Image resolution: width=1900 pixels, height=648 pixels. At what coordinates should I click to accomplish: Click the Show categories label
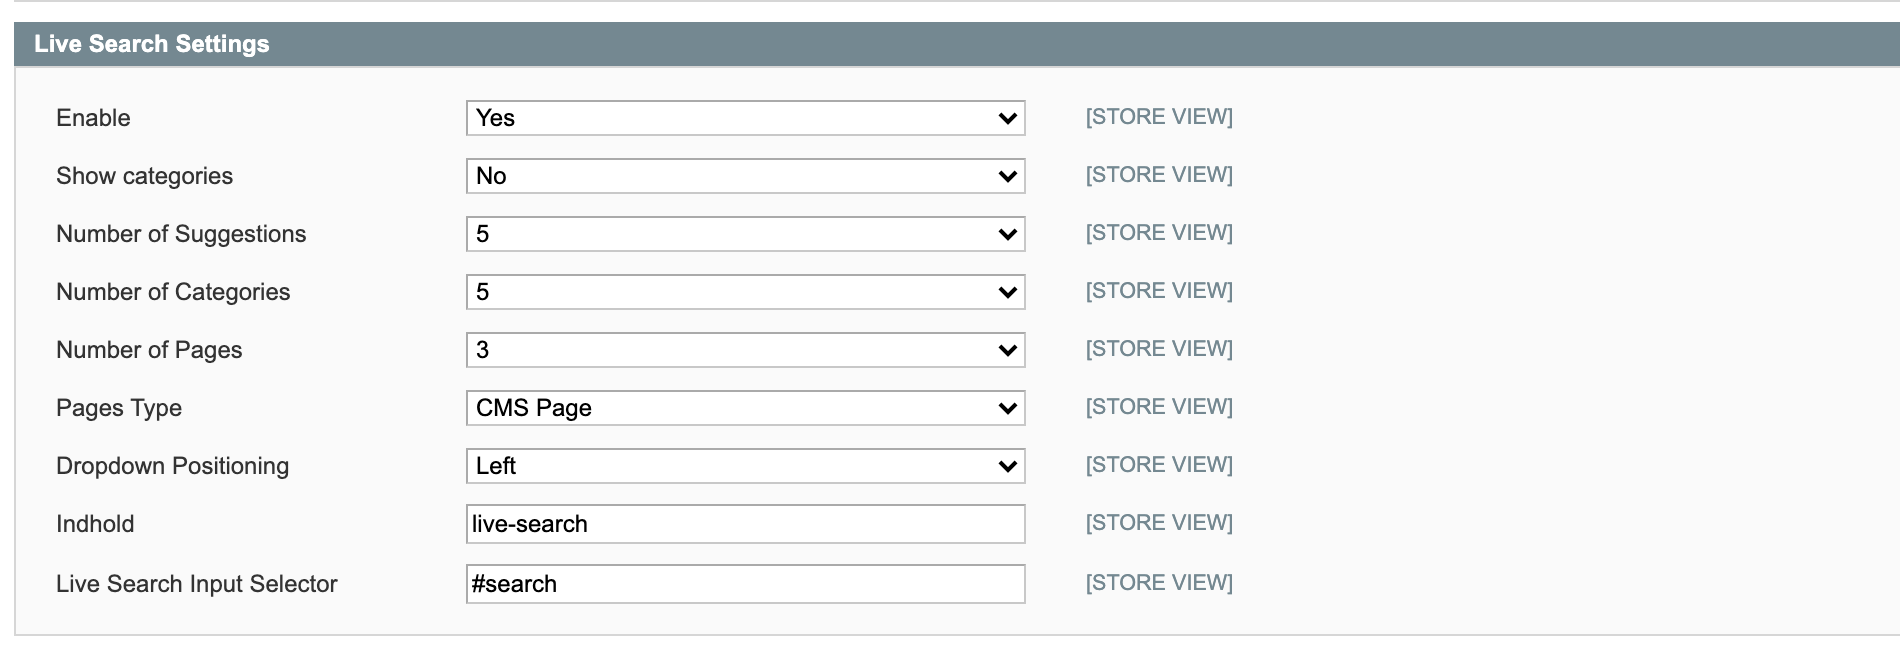tap(144, 176)
